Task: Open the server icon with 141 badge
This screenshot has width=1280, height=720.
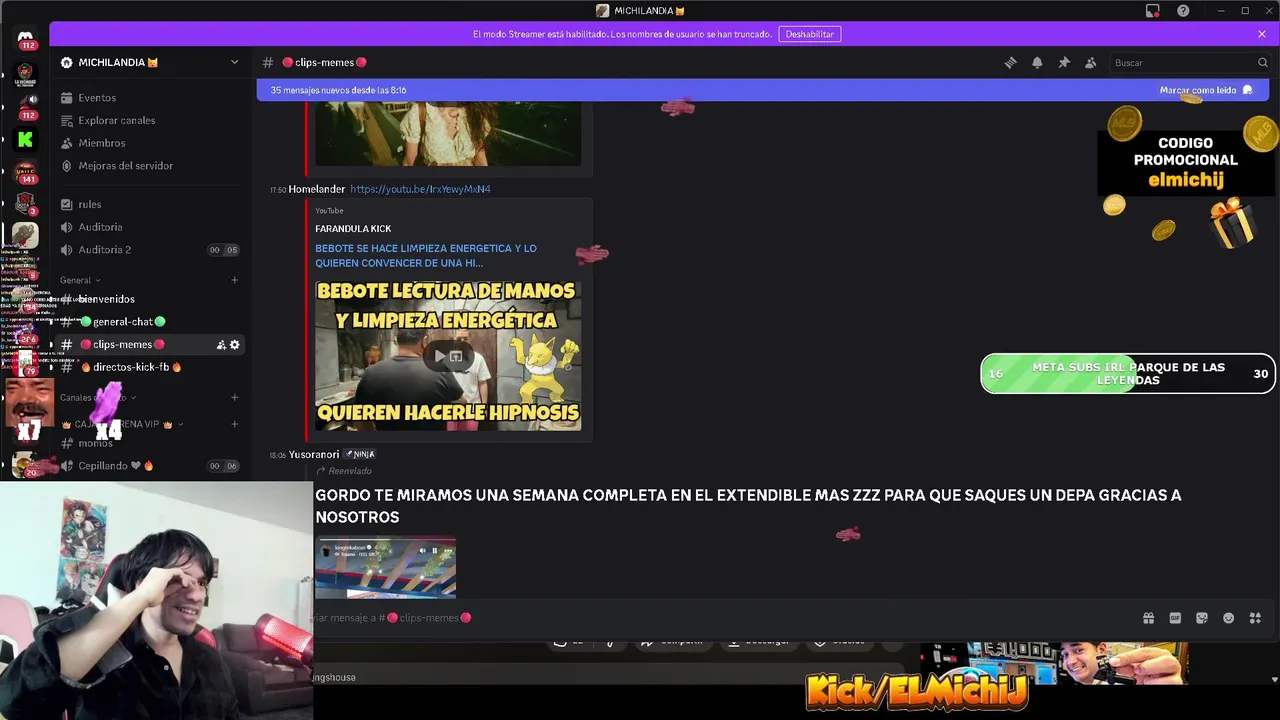Action: 26,172
